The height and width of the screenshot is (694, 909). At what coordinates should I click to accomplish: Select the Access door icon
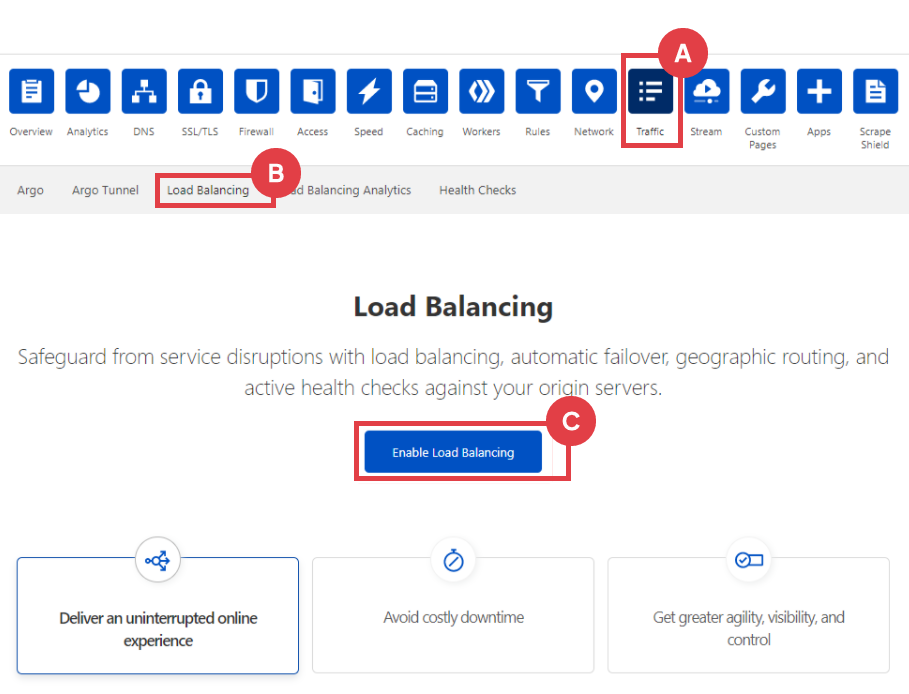[313, 92]
